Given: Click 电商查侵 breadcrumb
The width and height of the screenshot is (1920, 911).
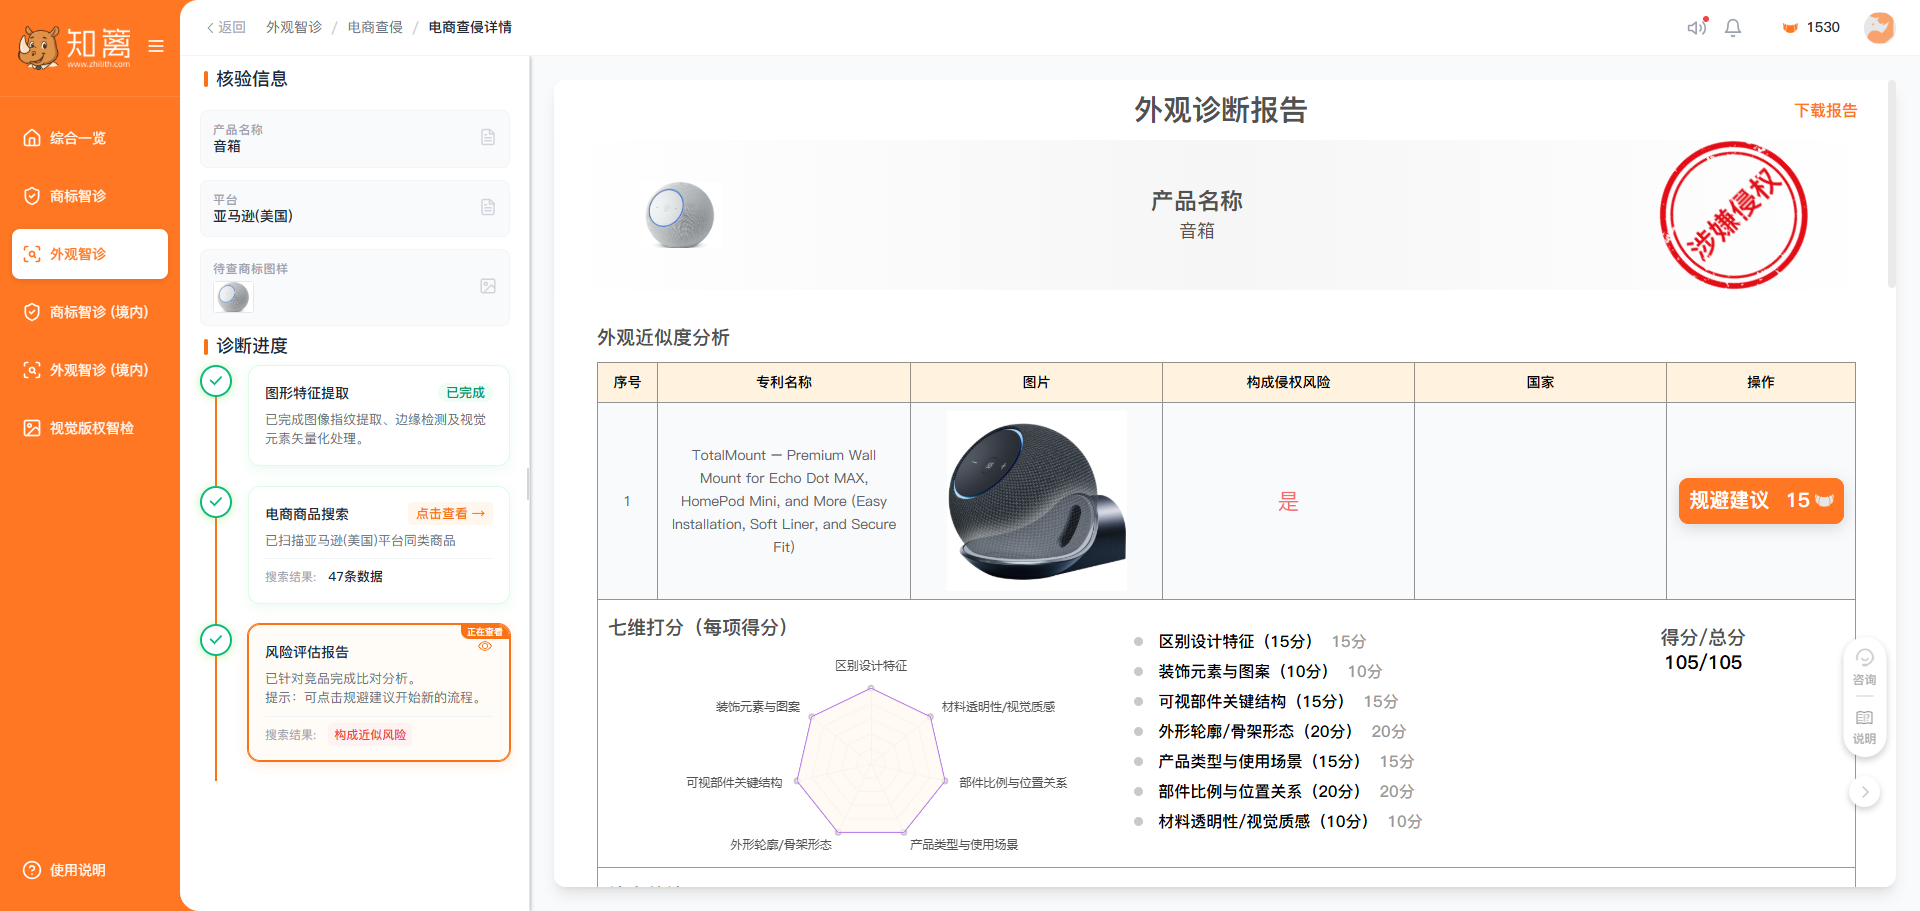Looking at the screenshot, I should point(375,27).
